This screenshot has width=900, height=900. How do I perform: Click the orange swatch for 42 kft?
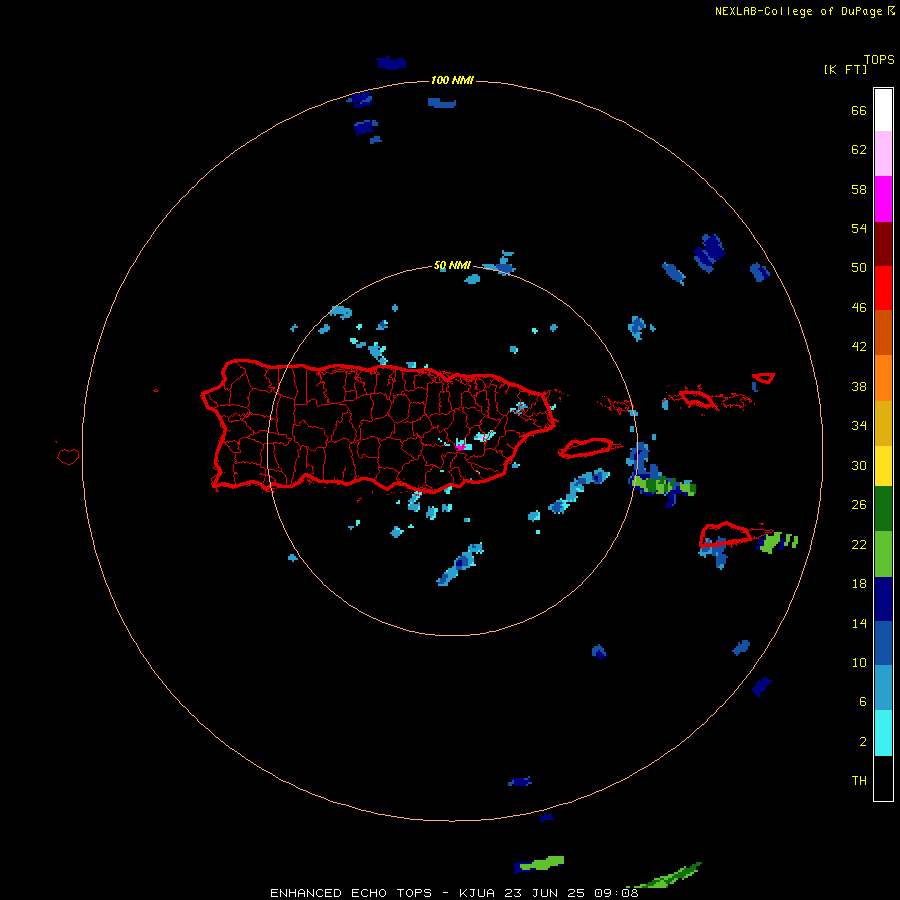click(883, 378)
